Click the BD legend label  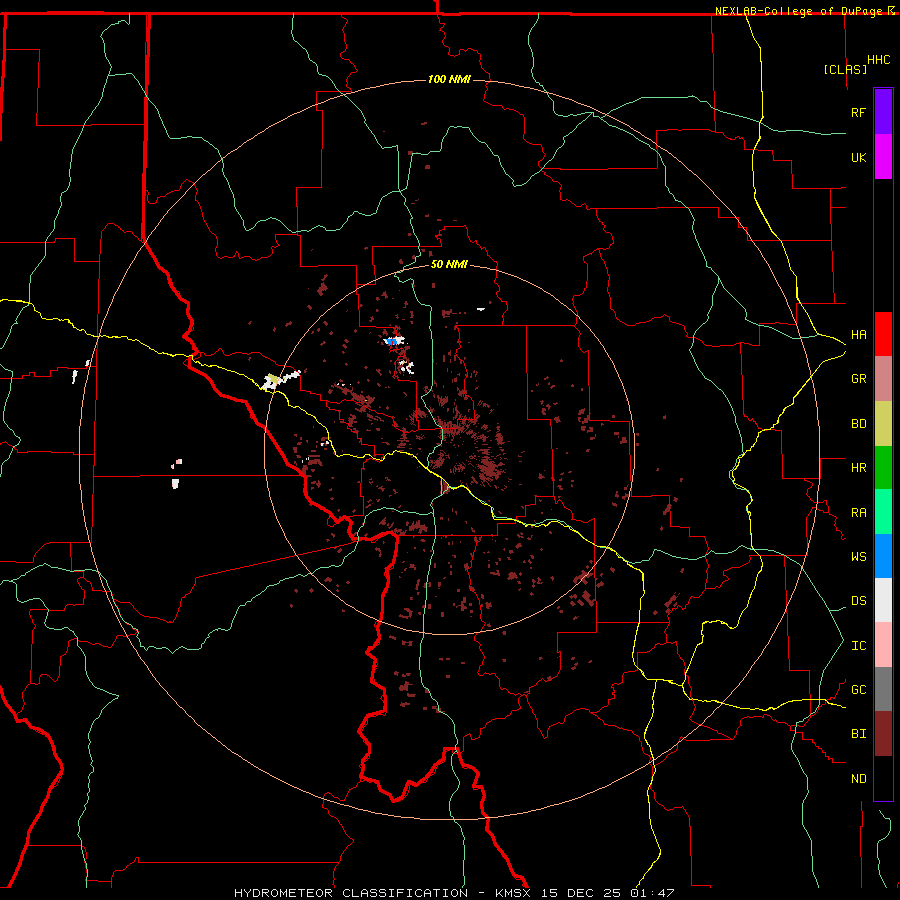pyautogui.click(x=858, y=424)
